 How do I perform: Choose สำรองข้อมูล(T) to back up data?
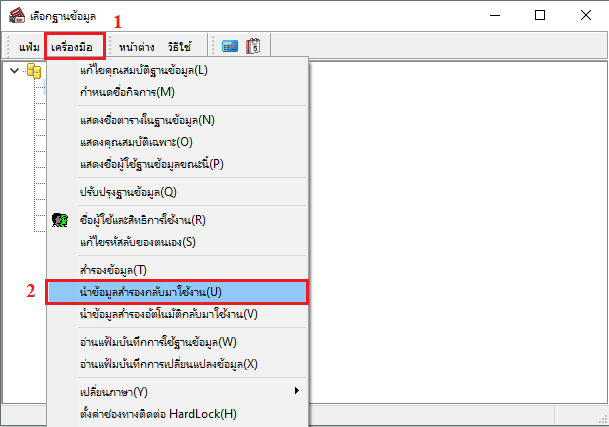pyautogui.click(x=112, y=270)
